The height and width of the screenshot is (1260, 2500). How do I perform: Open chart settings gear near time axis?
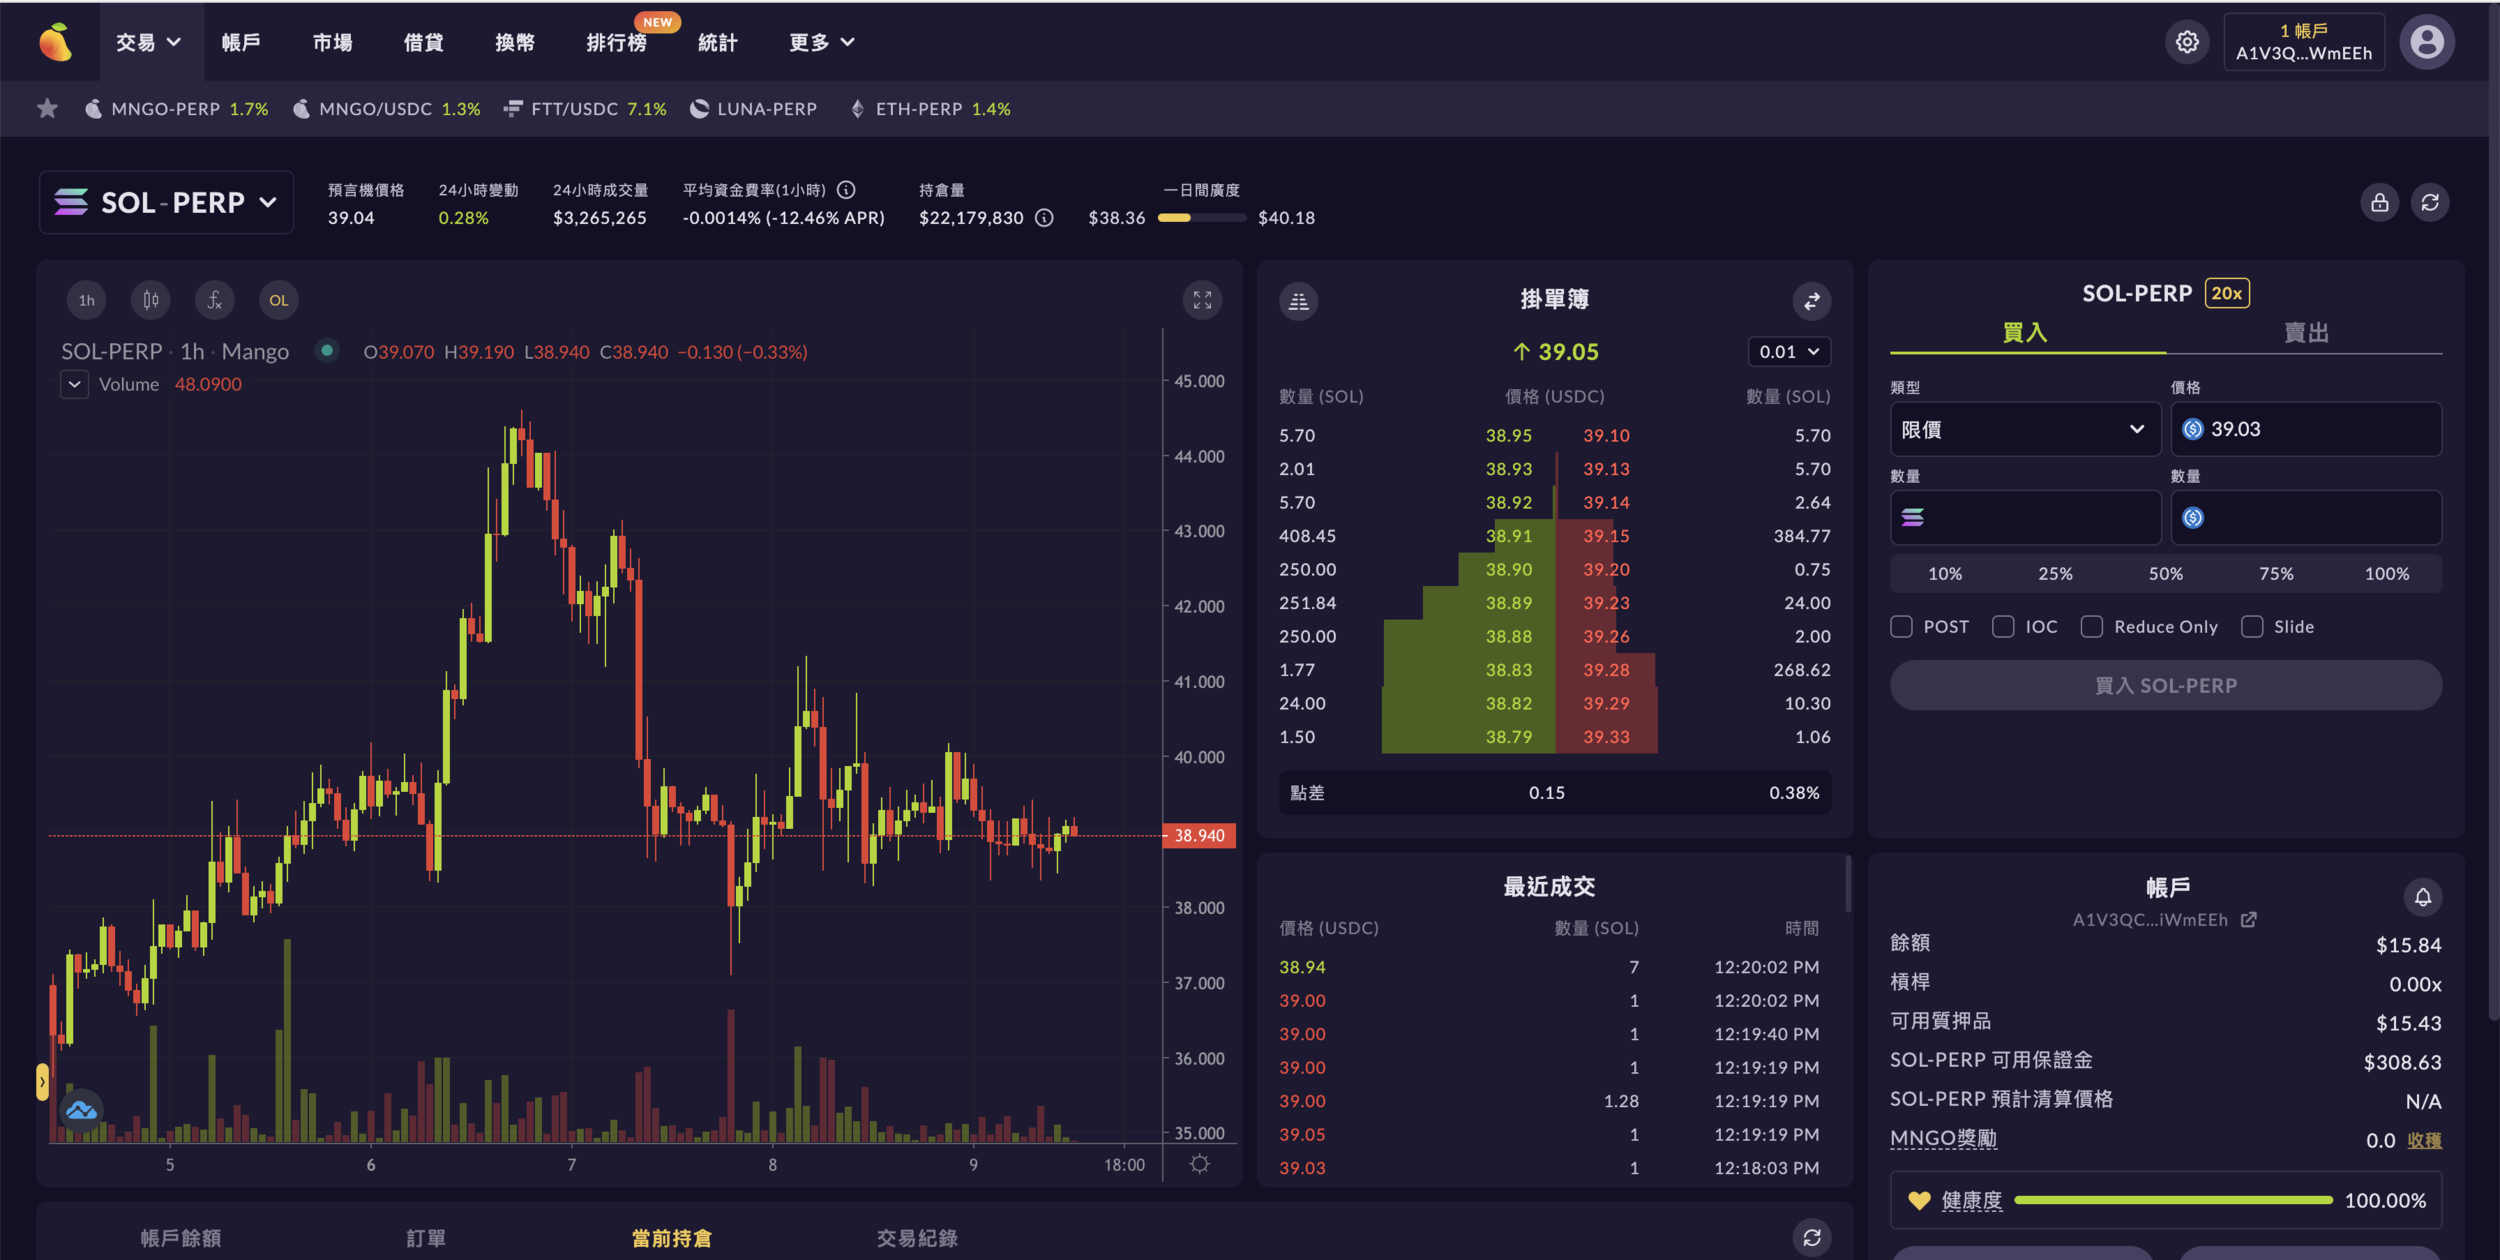tap(1200, 1164)
